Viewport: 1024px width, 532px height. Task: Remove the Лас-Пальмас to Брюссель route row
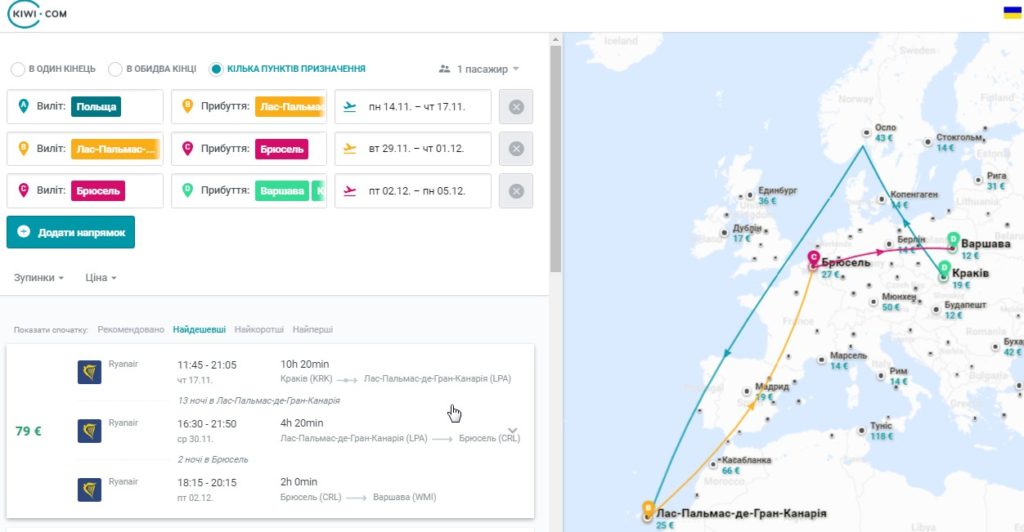pyautogui.click(x=516, y=149)
